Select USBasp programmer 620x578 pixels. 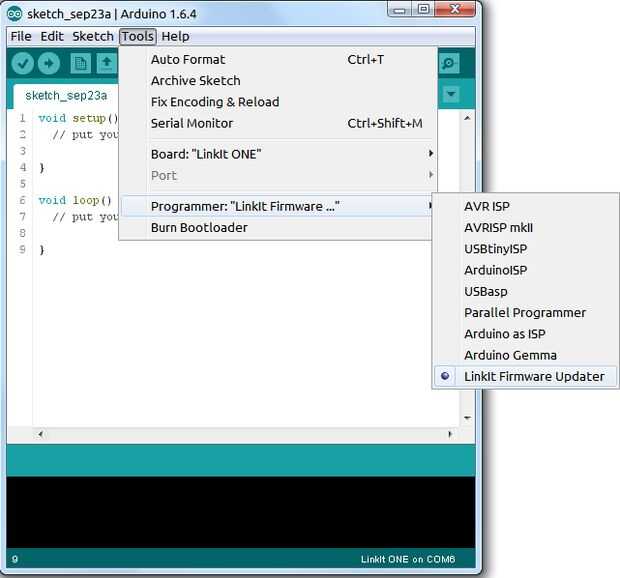525,292
